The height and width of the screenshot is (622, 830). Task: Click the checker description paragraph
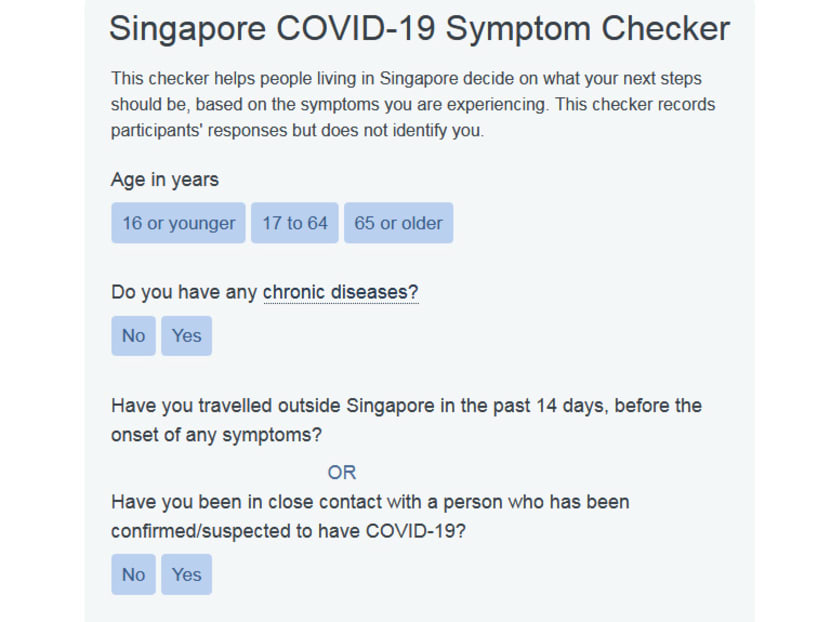(413, 103)
